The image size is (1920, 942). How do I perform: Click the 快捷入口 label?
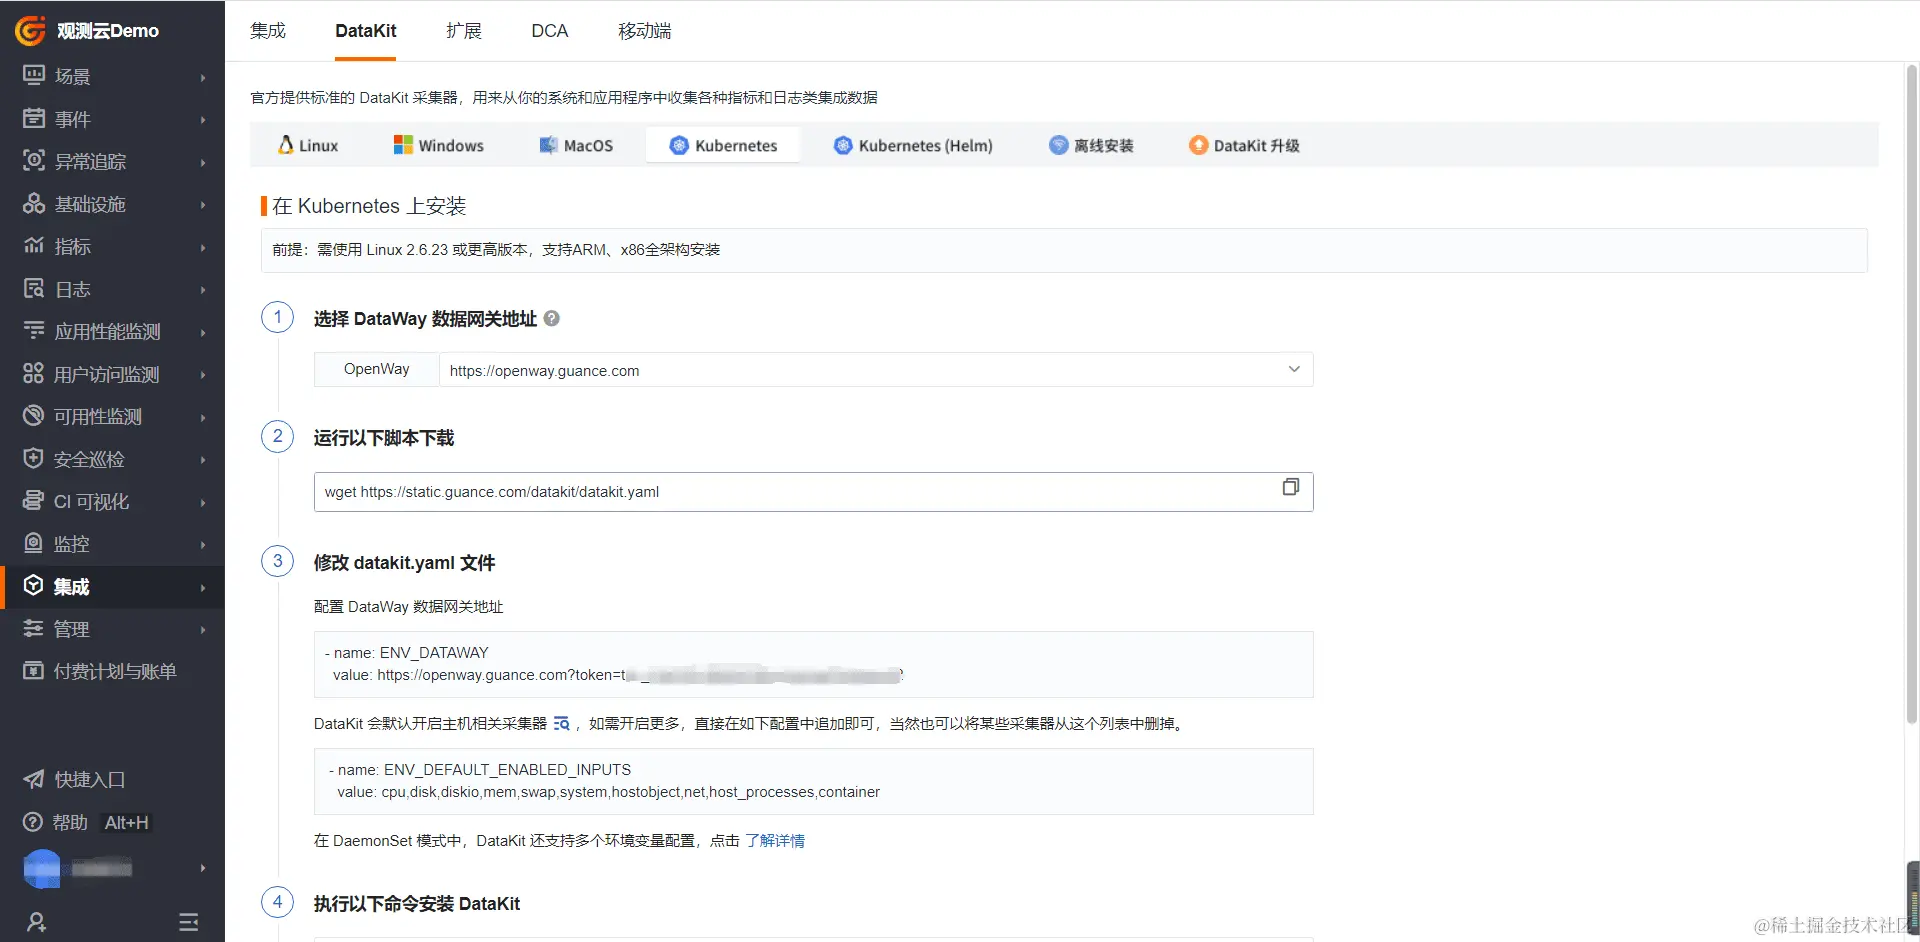click(90, 779)
